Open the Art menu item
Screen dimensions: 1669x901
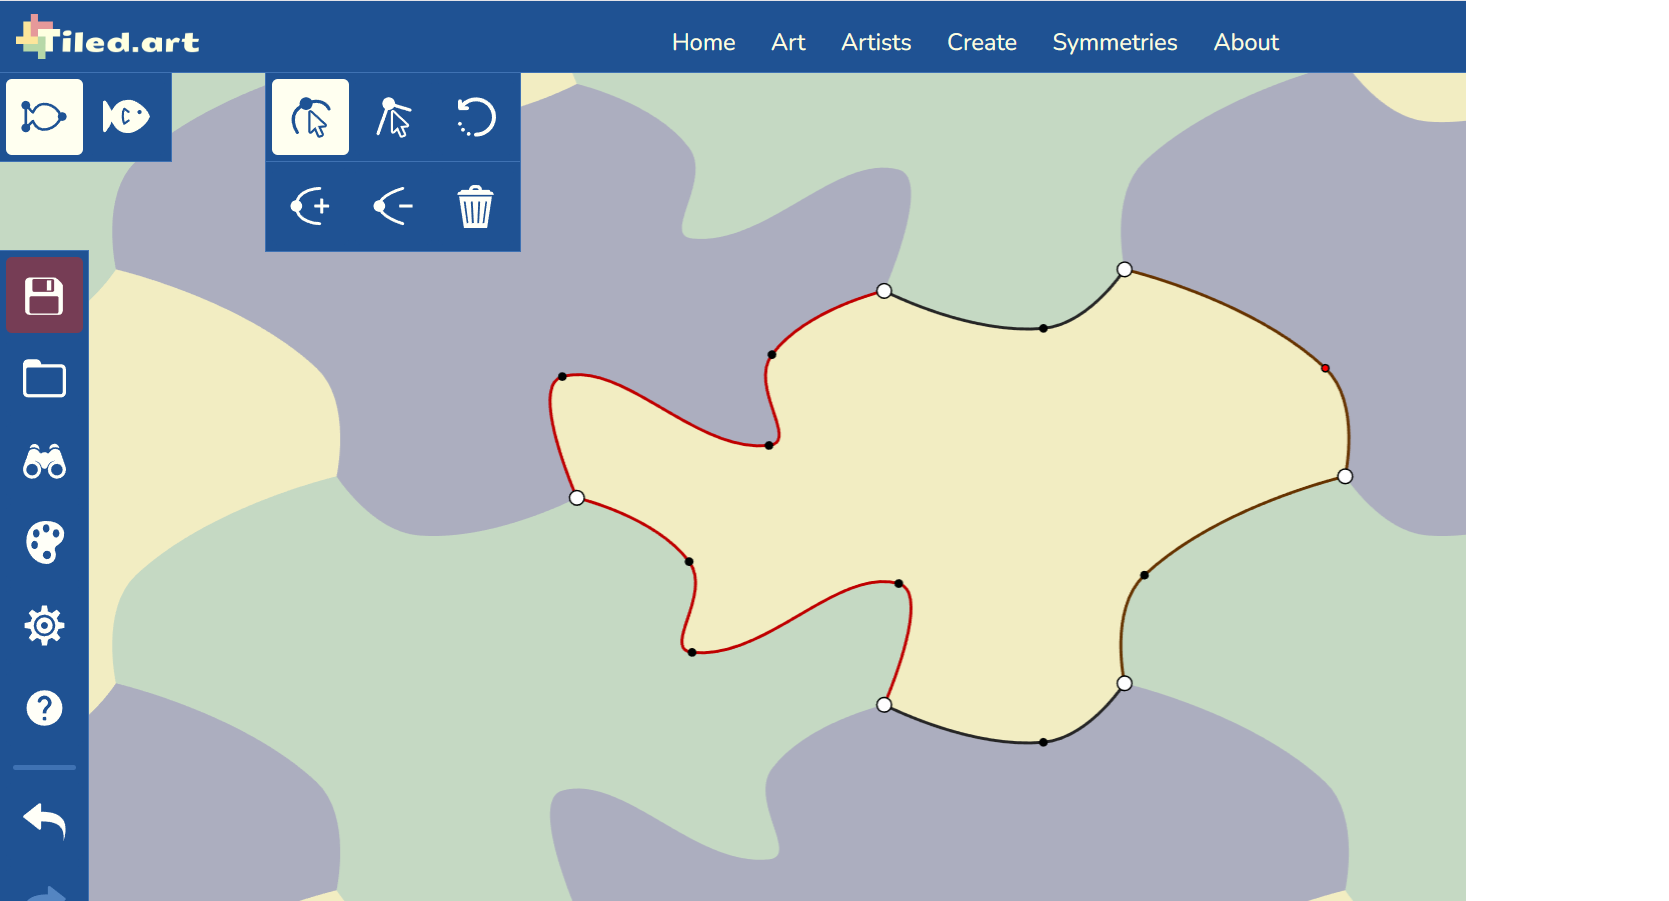point(788,42)
